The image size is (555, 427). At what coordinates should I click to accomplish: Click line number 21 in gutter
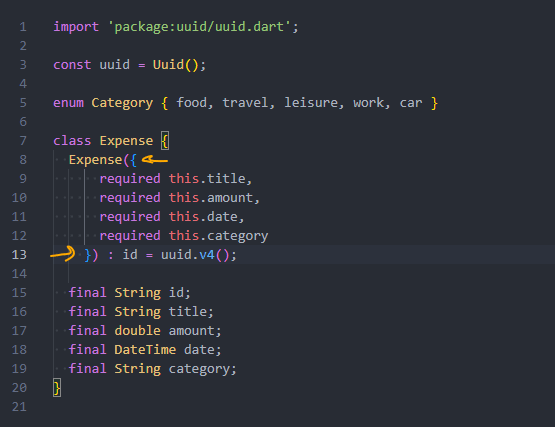coord(19,407)
